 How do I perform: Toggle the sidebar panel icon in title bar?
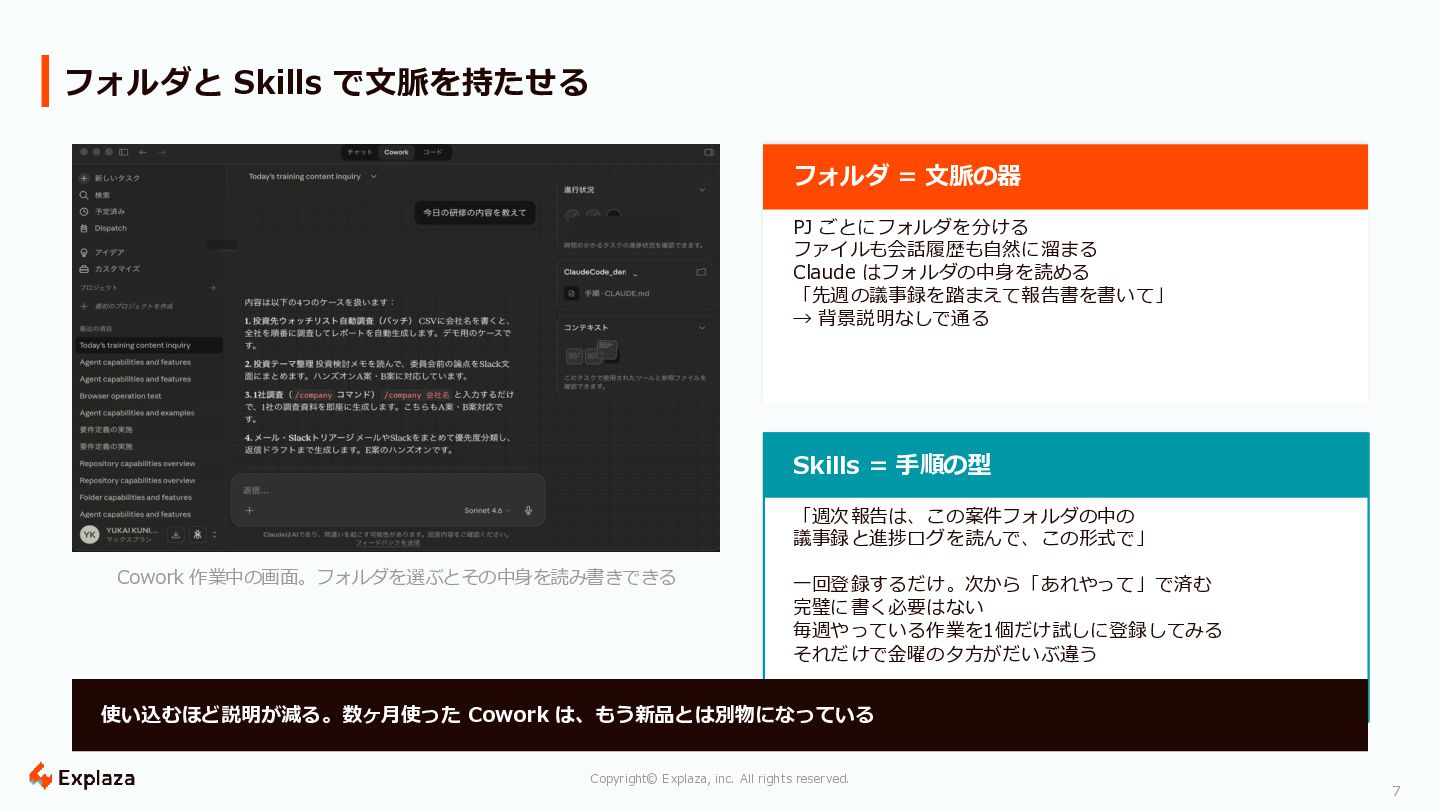[124, 152]
